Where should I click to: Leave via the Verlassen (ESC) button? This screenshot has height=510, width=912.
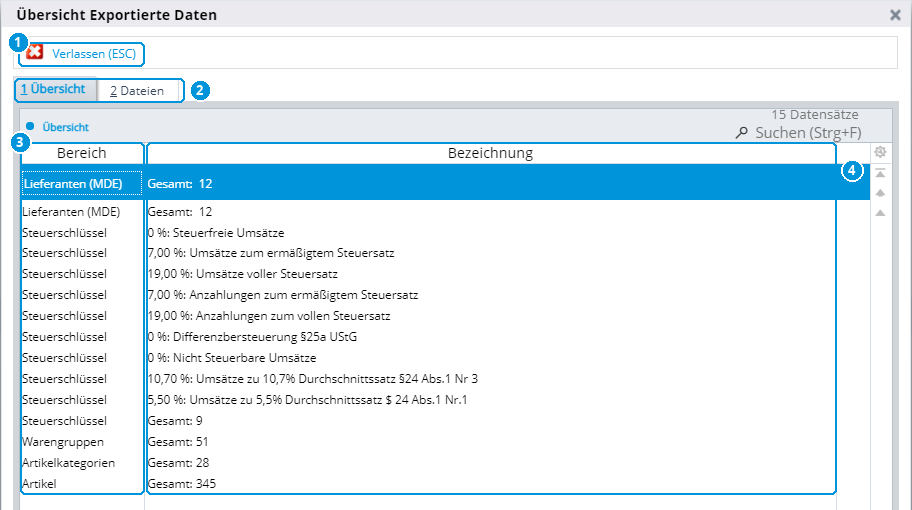(81, 54)
